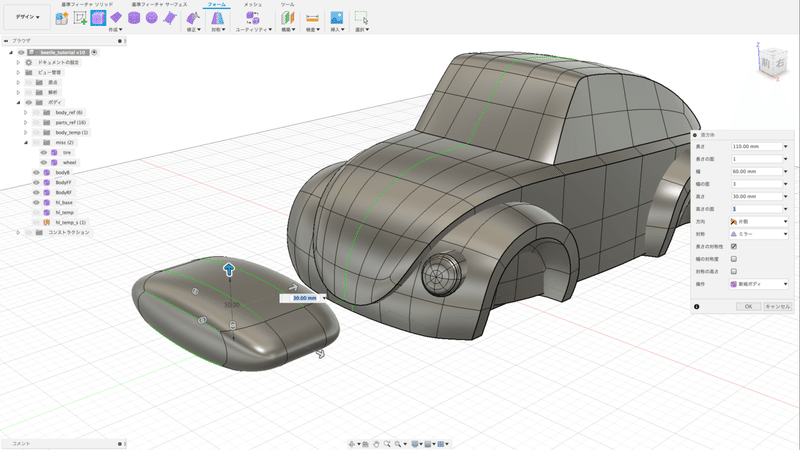Hide the bodyB body via eye icon
The image size is (800, 450).
coord(36,173)
